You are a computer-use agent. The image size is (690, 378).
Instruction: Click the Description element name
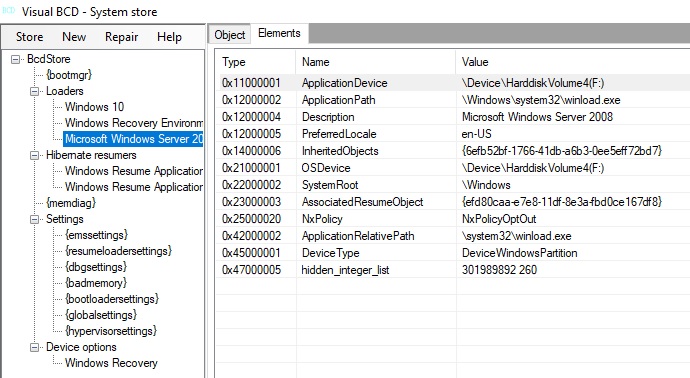[328, 117]
